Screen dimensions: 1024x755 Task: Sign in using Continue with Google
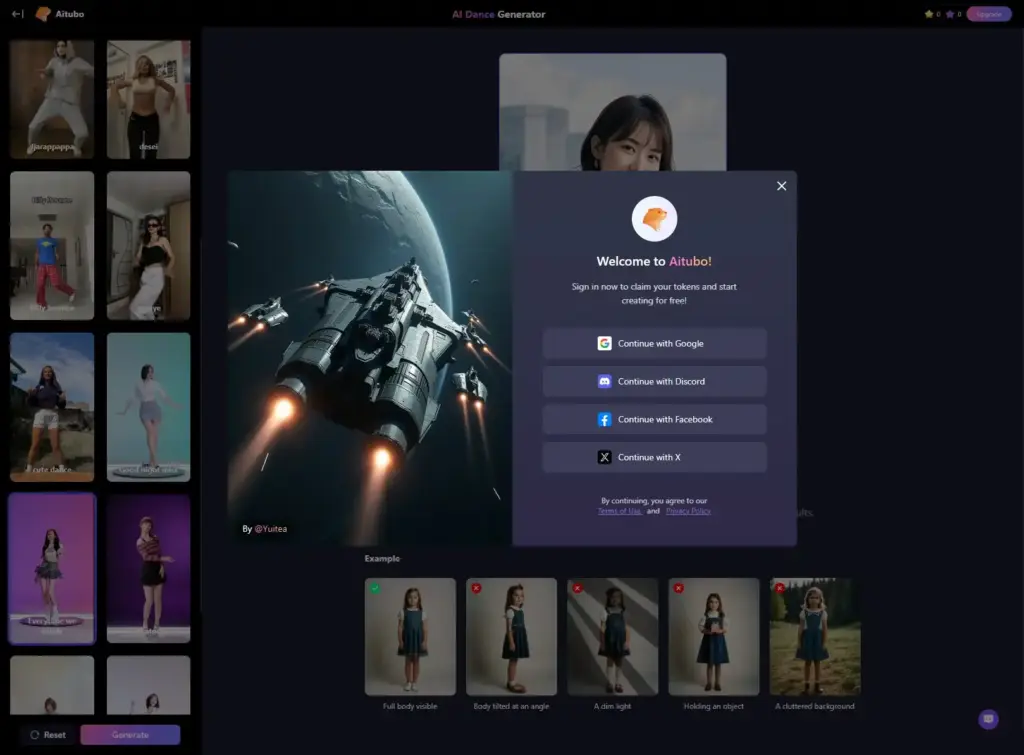point(654,344)
